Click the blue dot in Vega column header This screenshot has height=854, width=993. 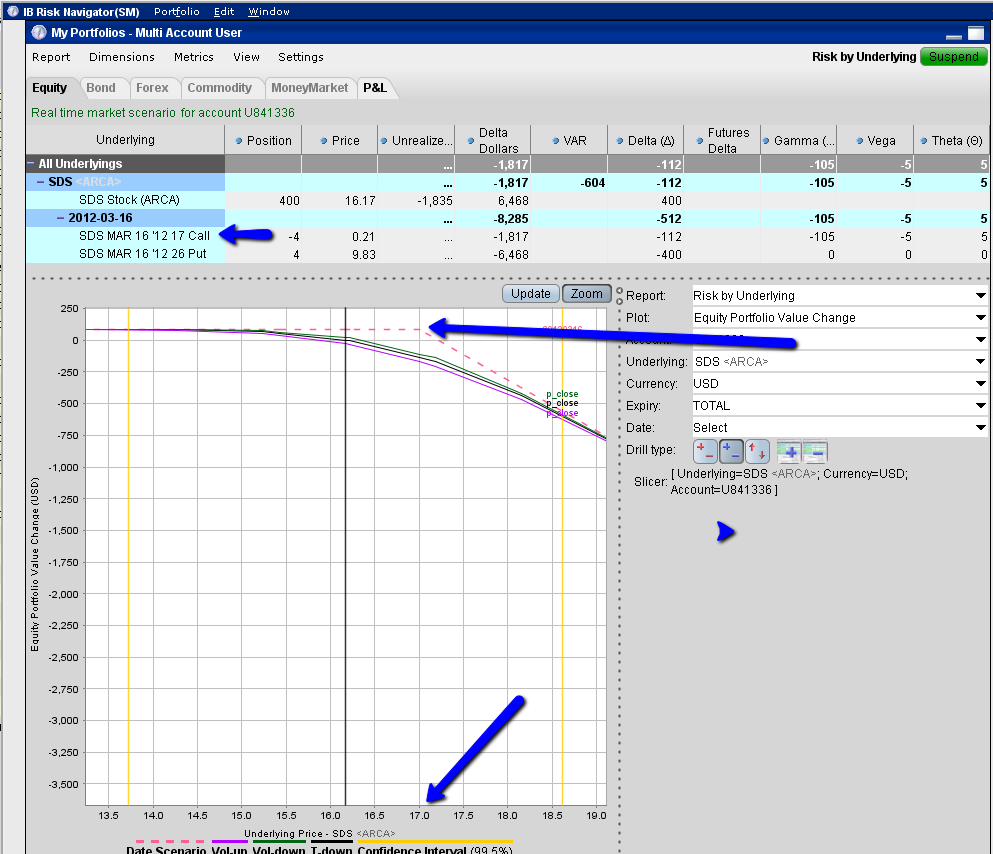pyautogui.click(x=859, y=141)
